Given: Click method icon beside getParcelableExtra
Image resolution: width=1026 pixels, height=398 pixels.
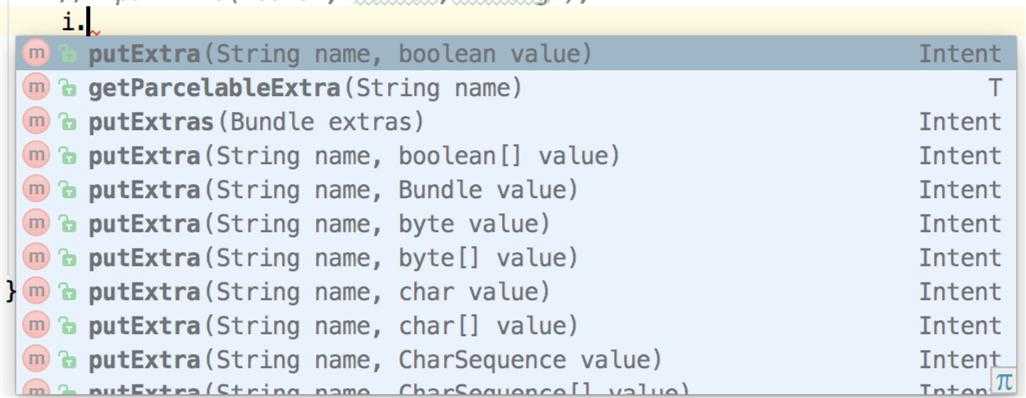Looking at the screenshot, I should coord(36,86).
